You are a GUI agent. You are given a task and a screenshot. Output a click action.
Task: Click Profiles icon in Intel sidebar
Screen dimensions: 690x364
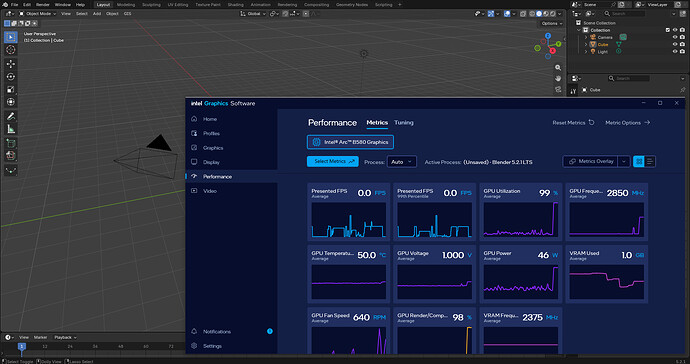(194, 133)
